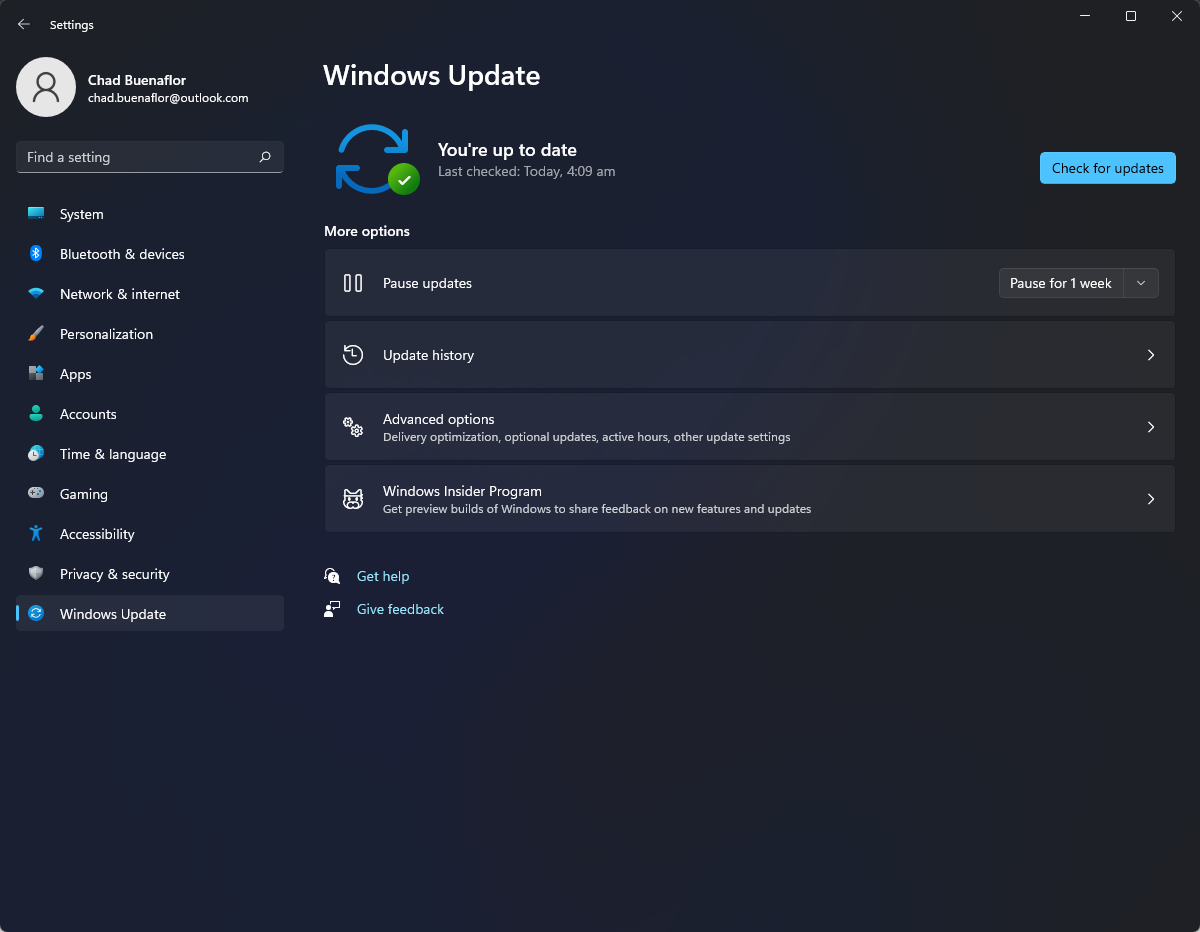Viewport: 1200px width, 932px height.
Task: Select Privacy & security category
Action: (x=150, y=574)
